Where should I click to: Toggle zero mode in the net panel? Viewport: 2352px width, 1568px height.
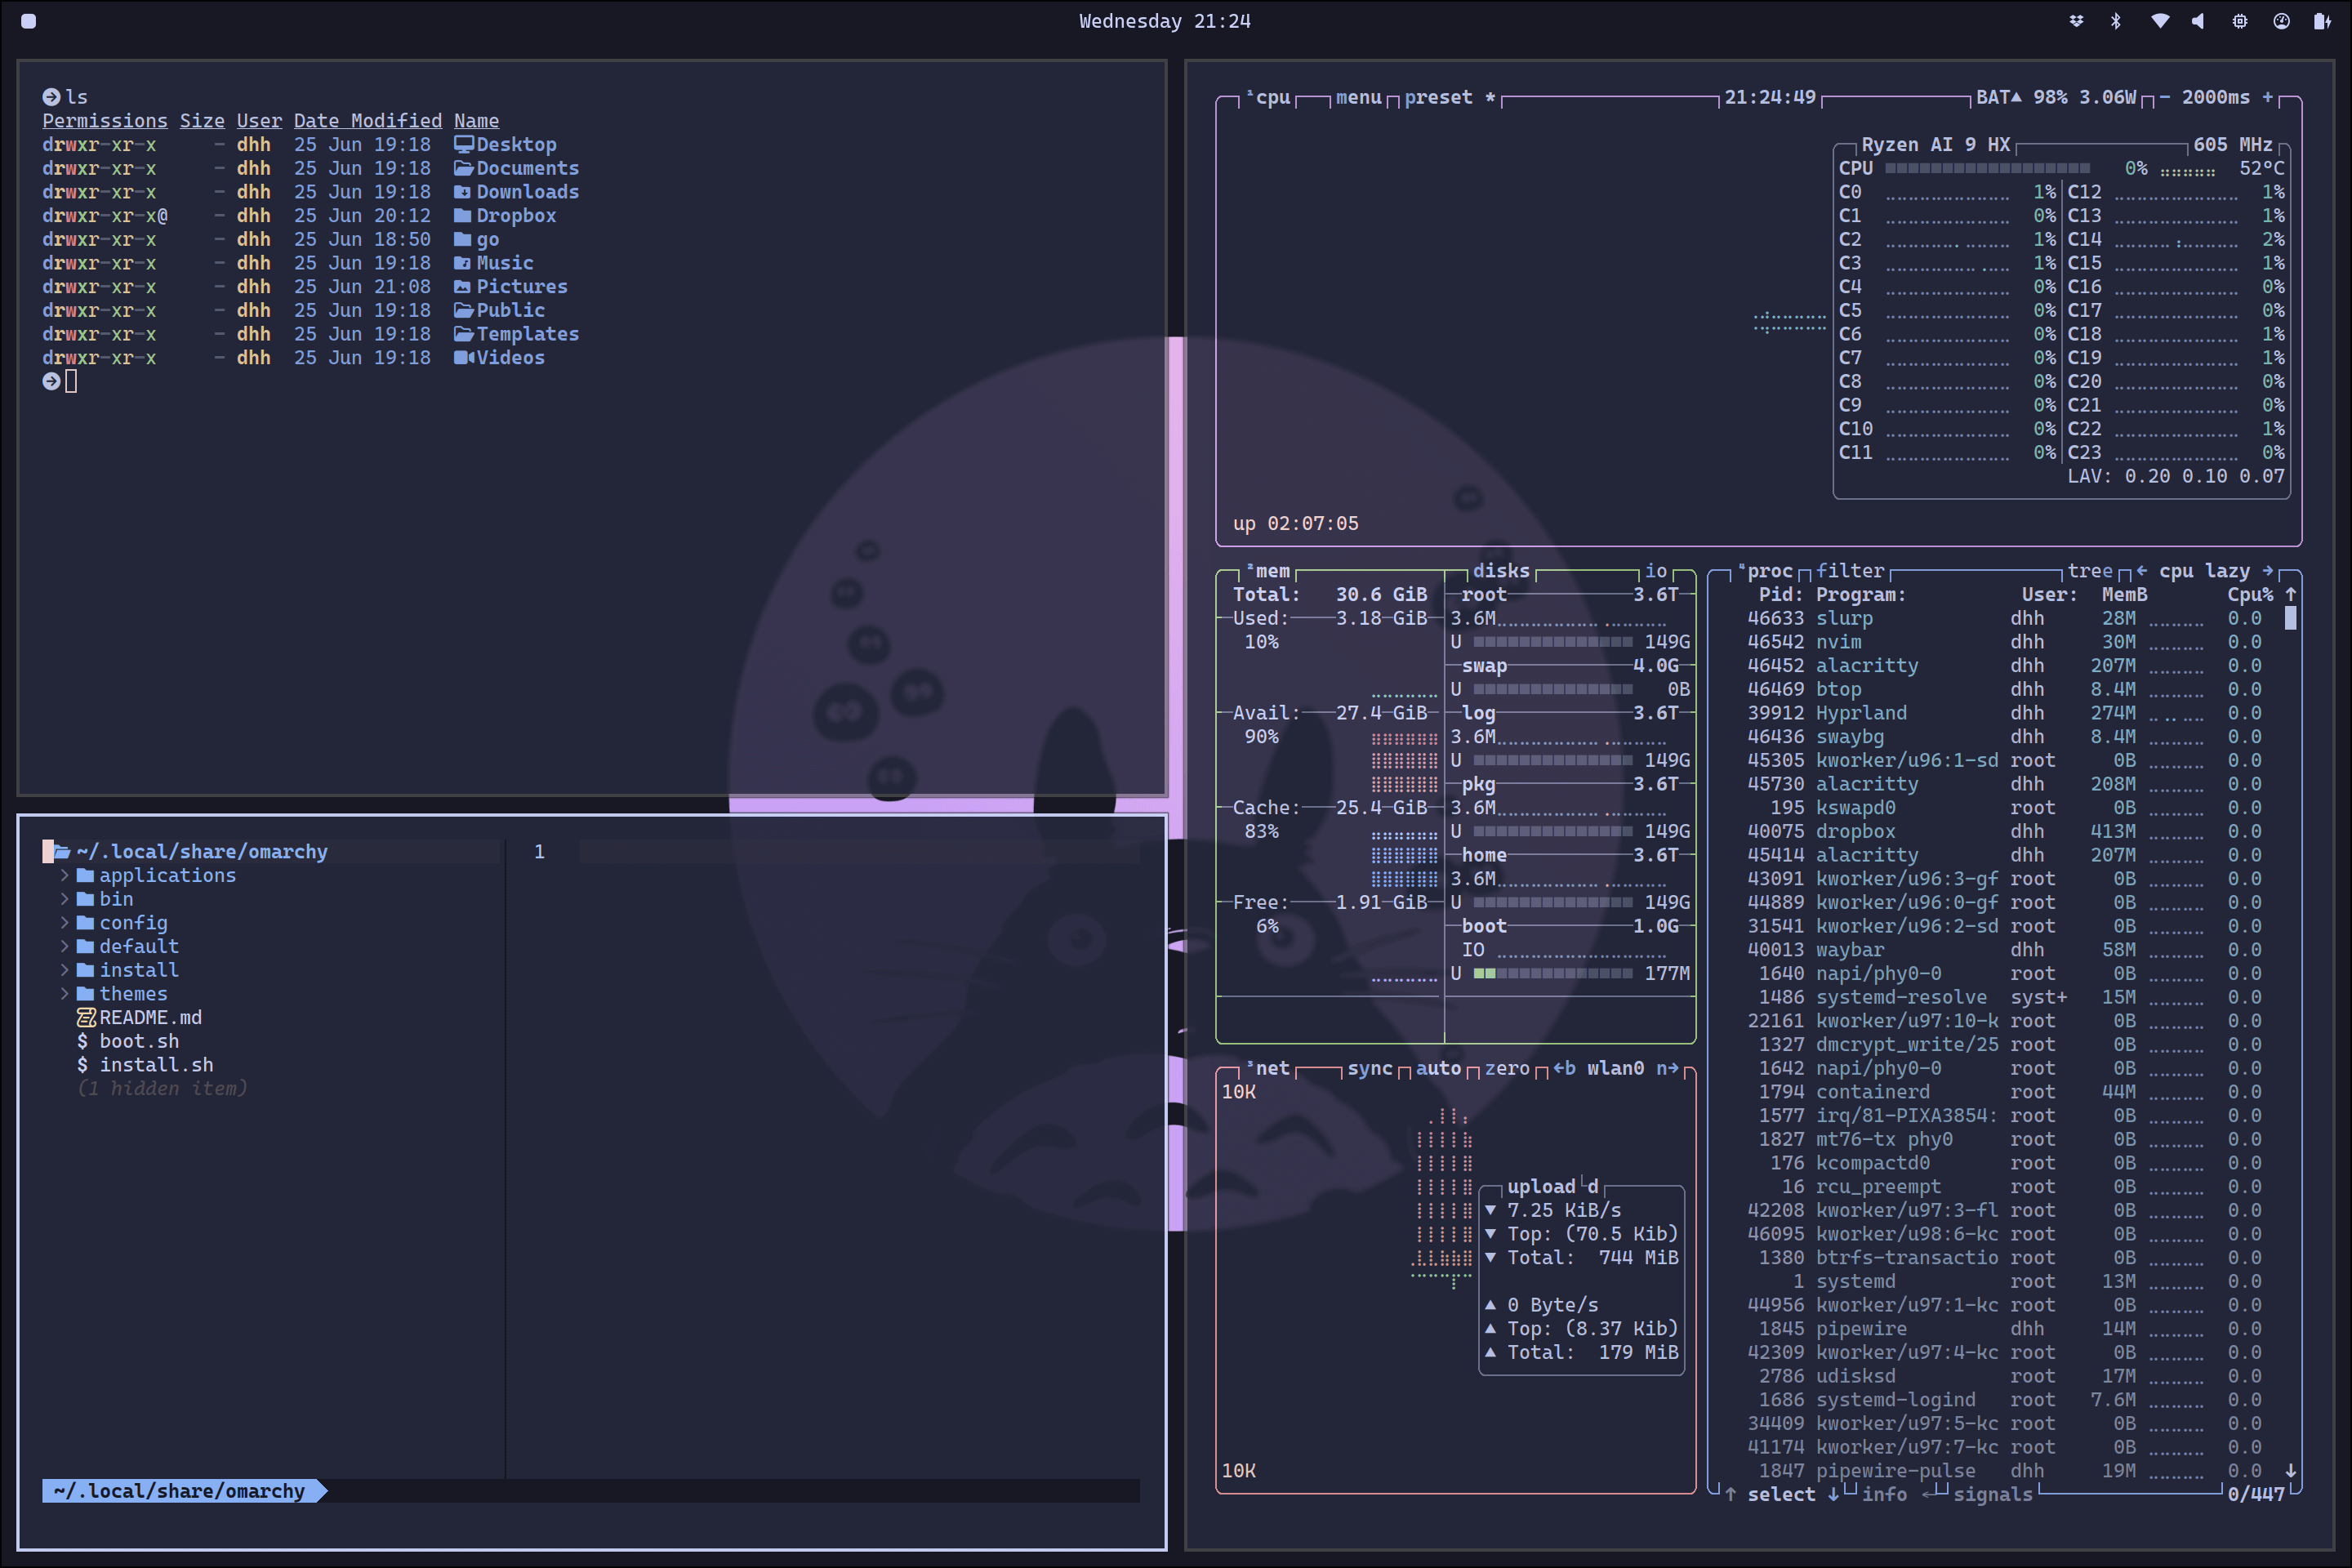pos(1508,1067)
